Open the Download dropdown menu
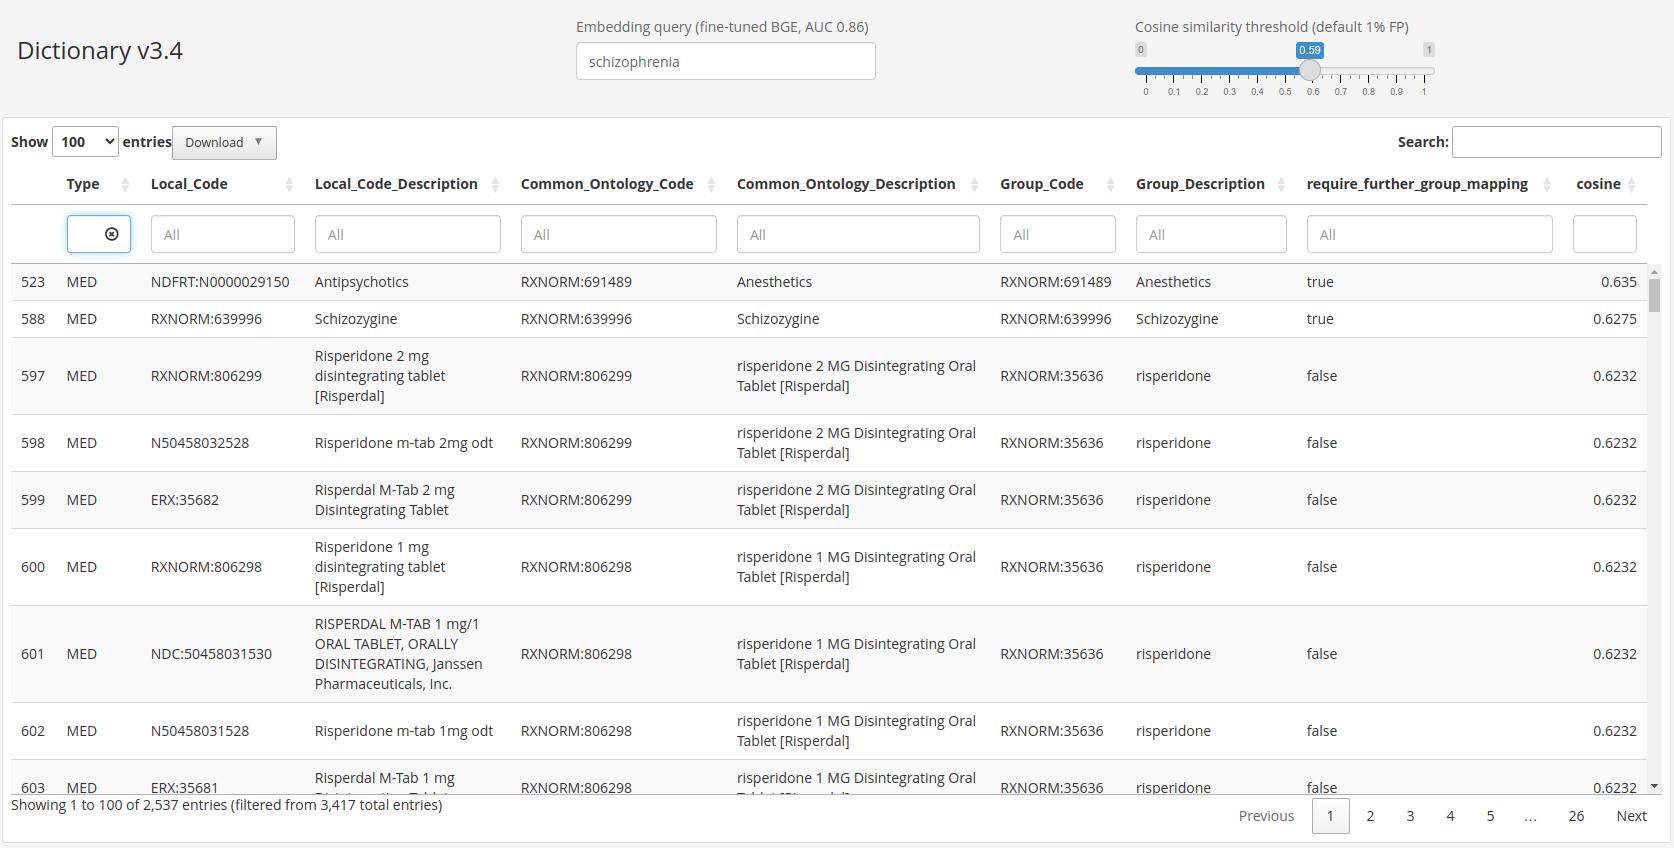The width and height of the screenshot is (1674, 848). point(224,142)
